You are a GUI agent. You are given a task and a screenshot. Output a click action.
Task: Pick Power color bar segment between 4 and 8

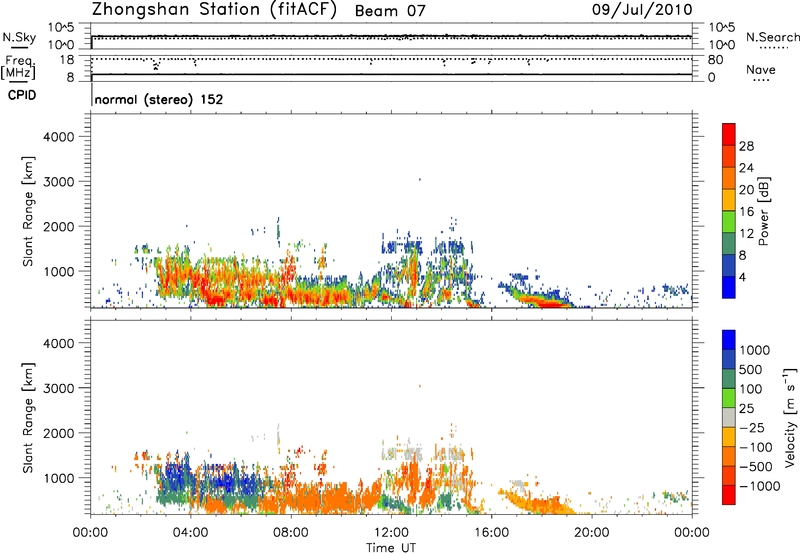pos(729,265)
